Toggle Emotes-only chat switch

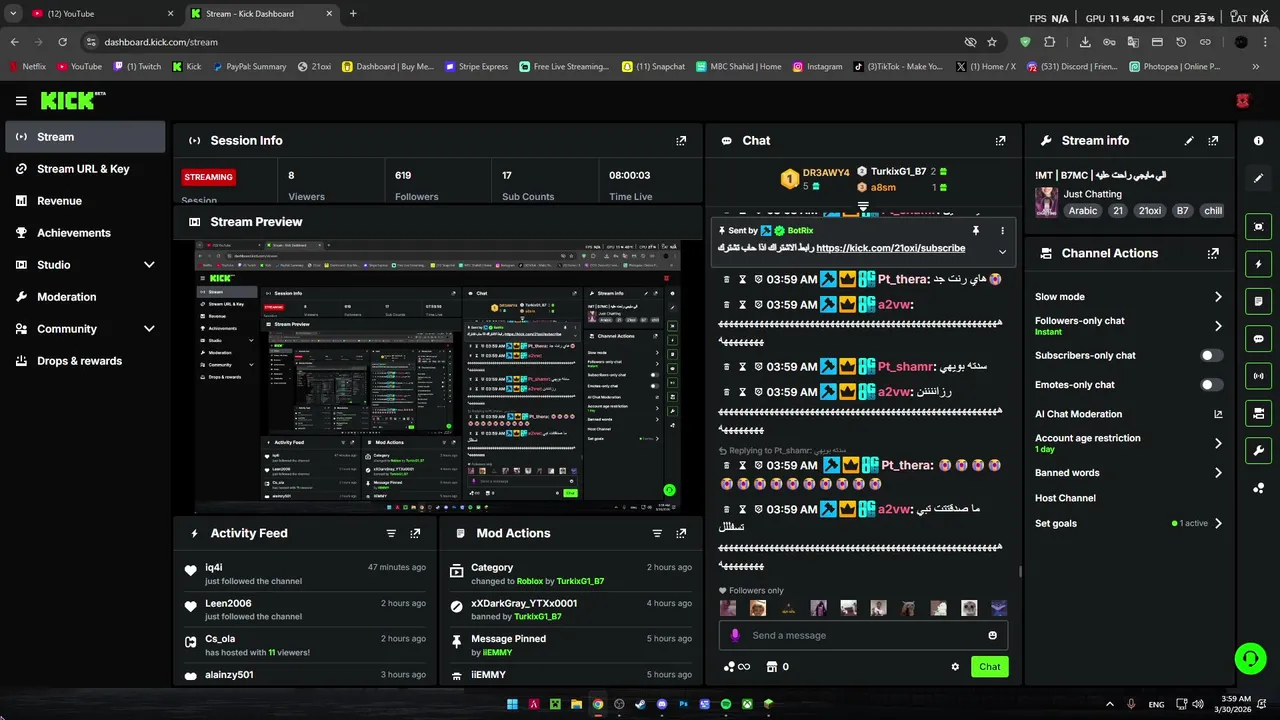[x=1211, y=385]
